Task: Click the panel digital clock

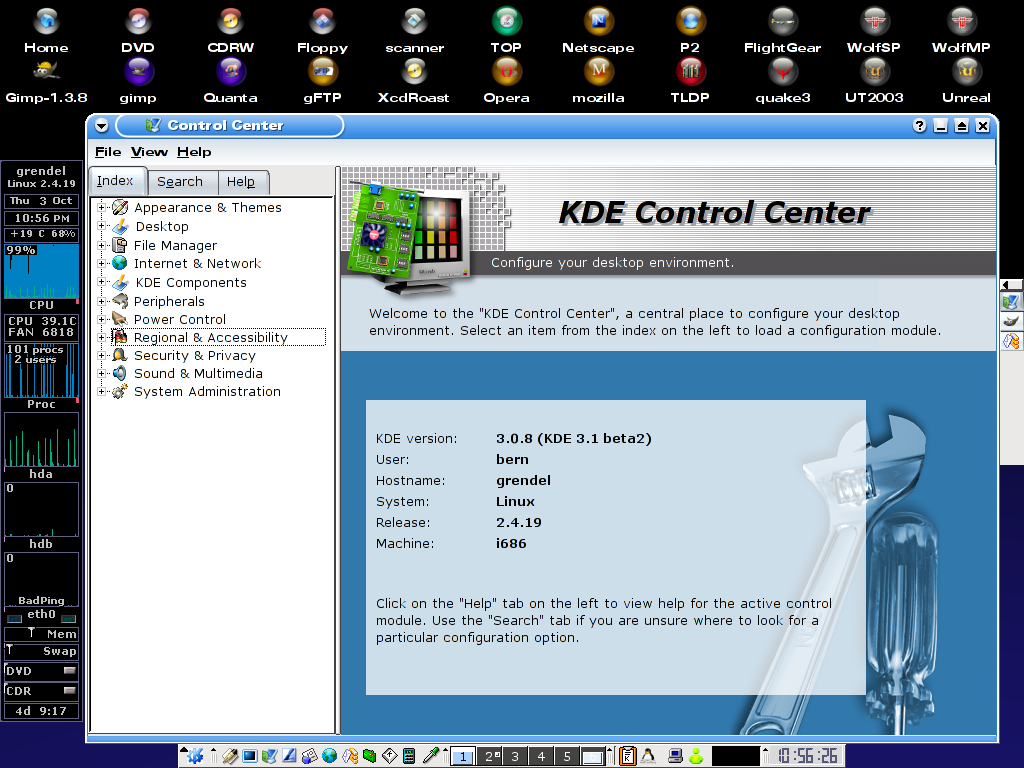Action: (807, 756)
